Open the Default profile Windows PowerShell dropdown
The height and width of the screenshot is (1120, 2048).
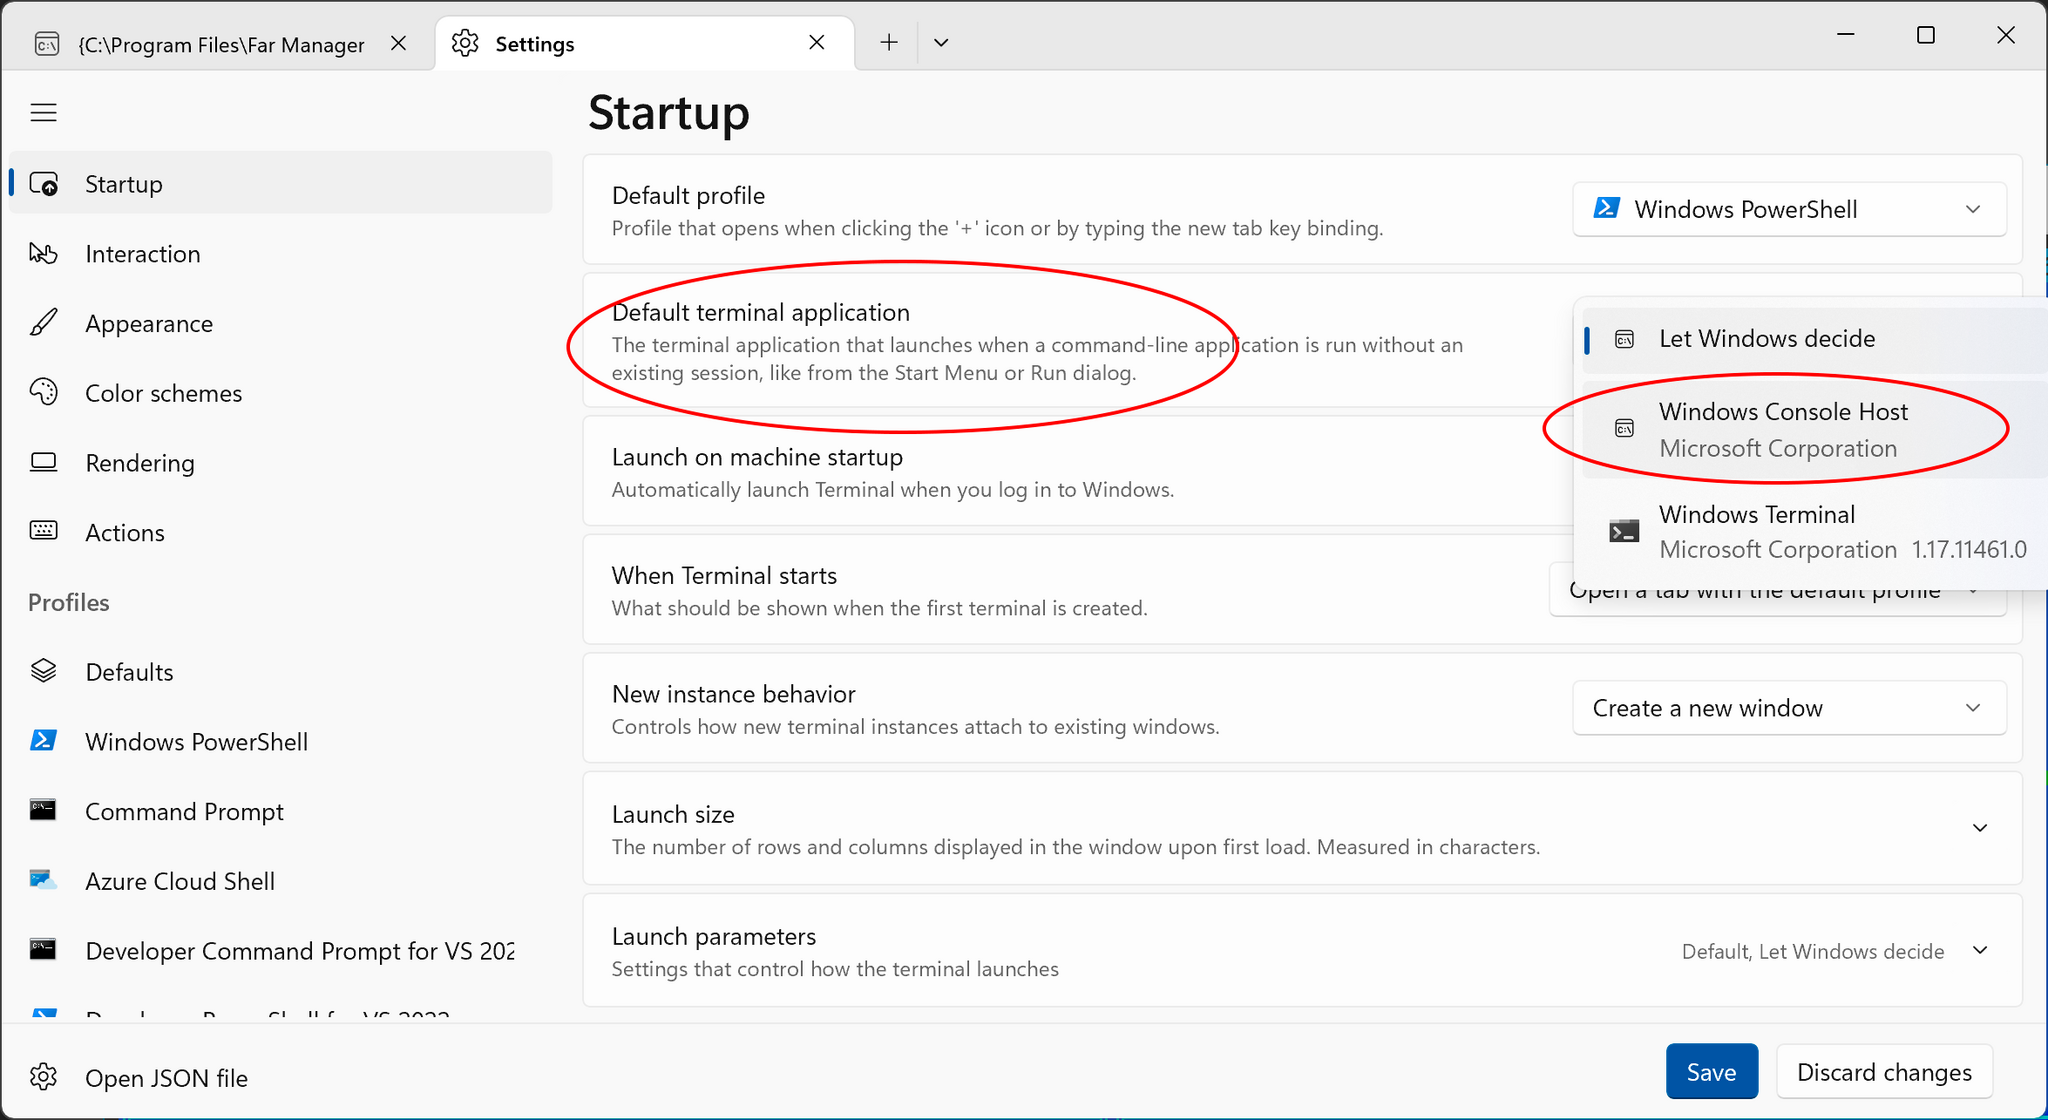point(1790,209)
